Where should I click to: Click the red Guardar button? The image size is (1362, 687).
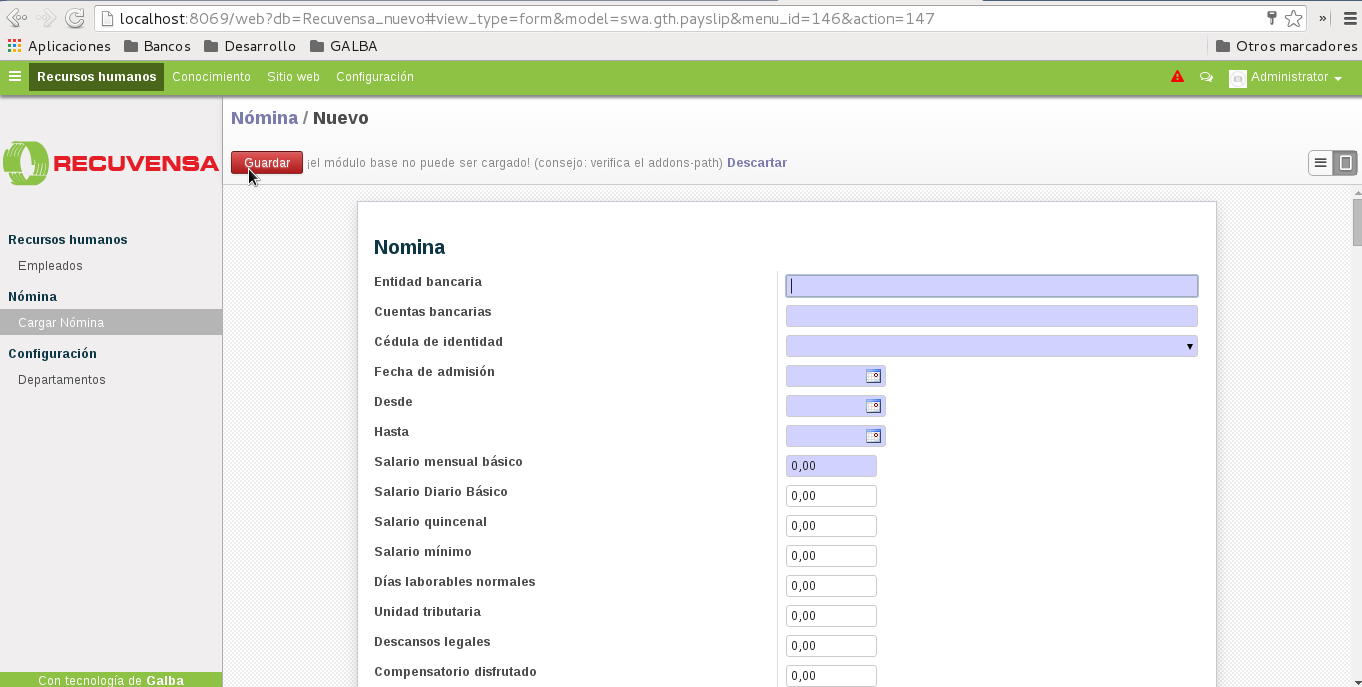266,163
